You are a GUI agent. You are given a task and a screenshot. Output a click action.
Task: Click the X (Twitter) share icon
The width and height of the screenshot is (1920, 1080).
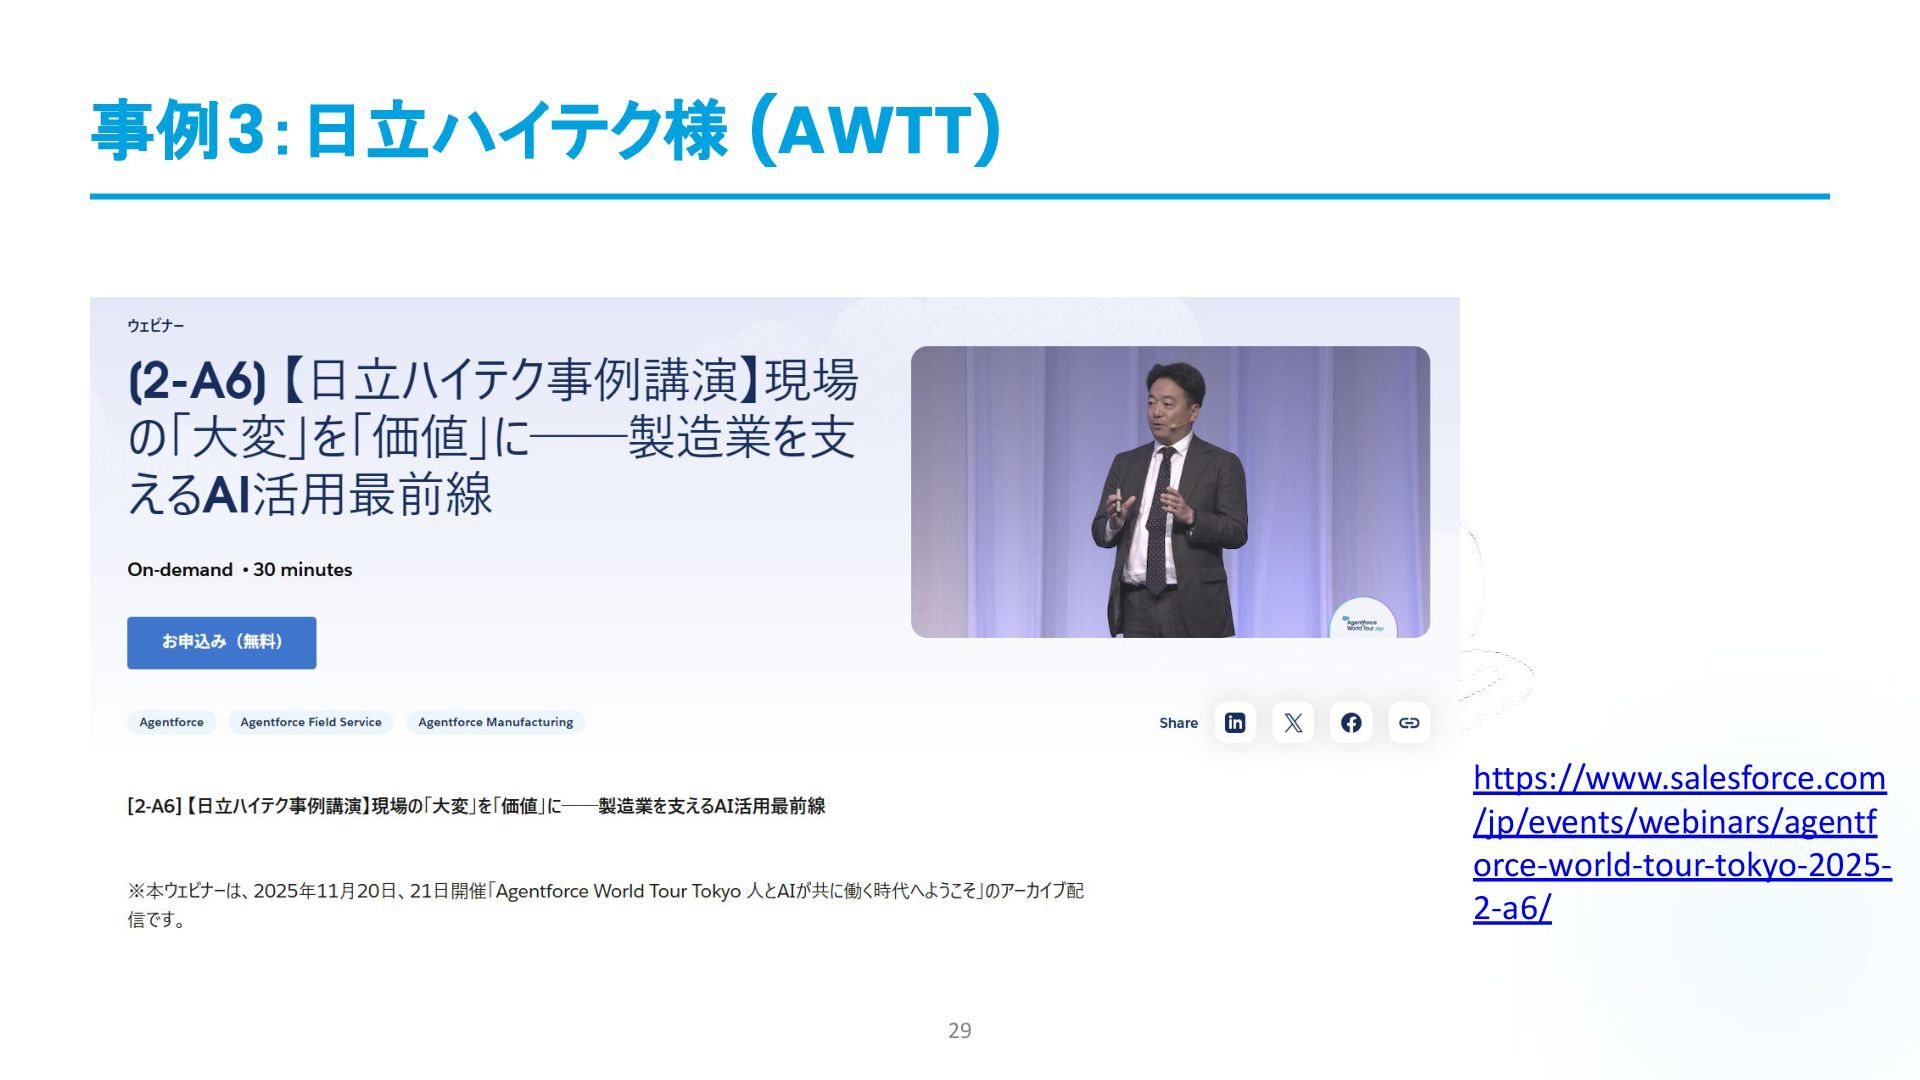[x=1293, y=722]
